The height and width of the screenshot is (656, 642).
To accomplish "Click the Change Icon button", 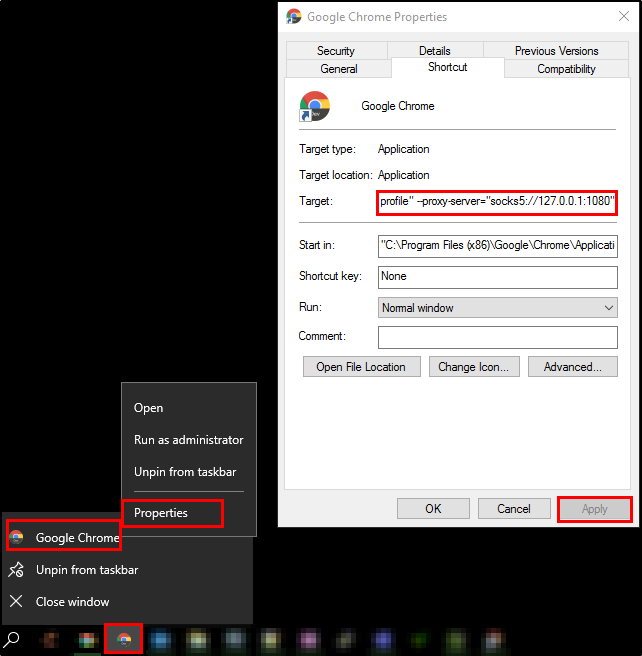I will (474, 367).
